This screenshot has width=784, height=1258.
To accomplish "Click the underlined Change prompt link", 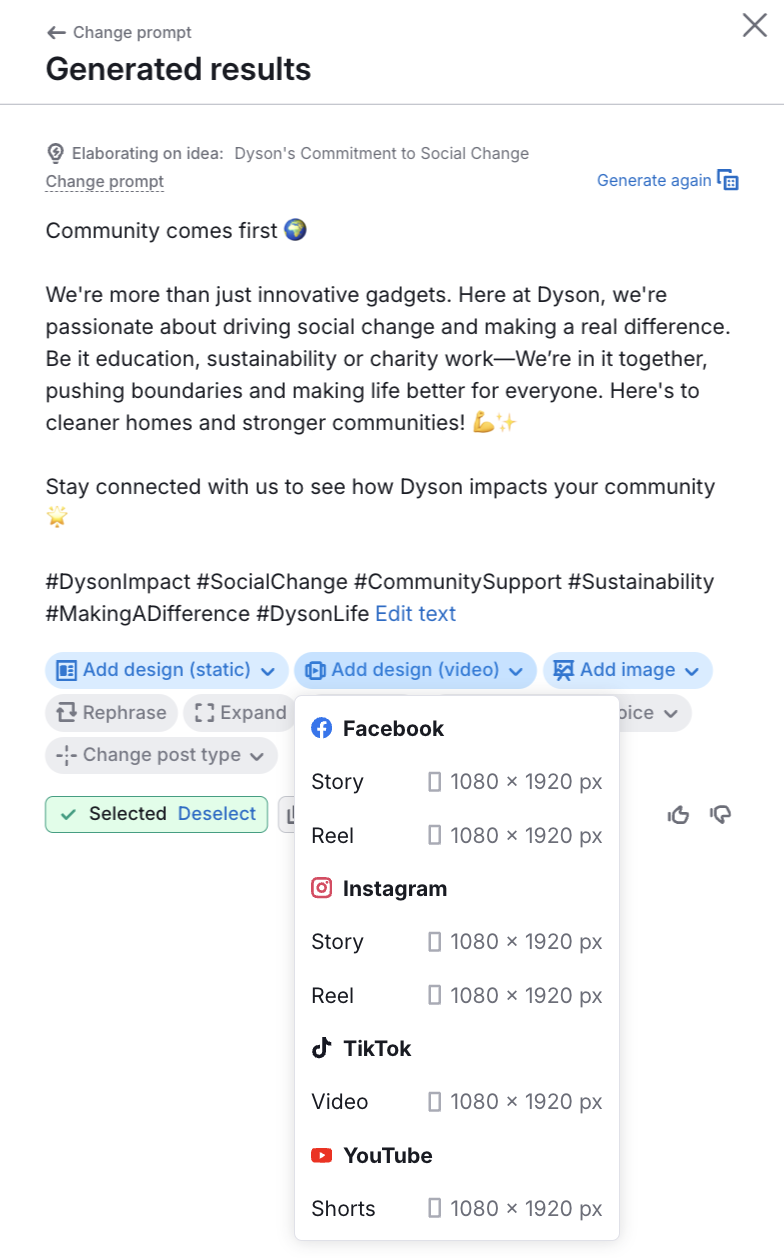I will [105, 182].
